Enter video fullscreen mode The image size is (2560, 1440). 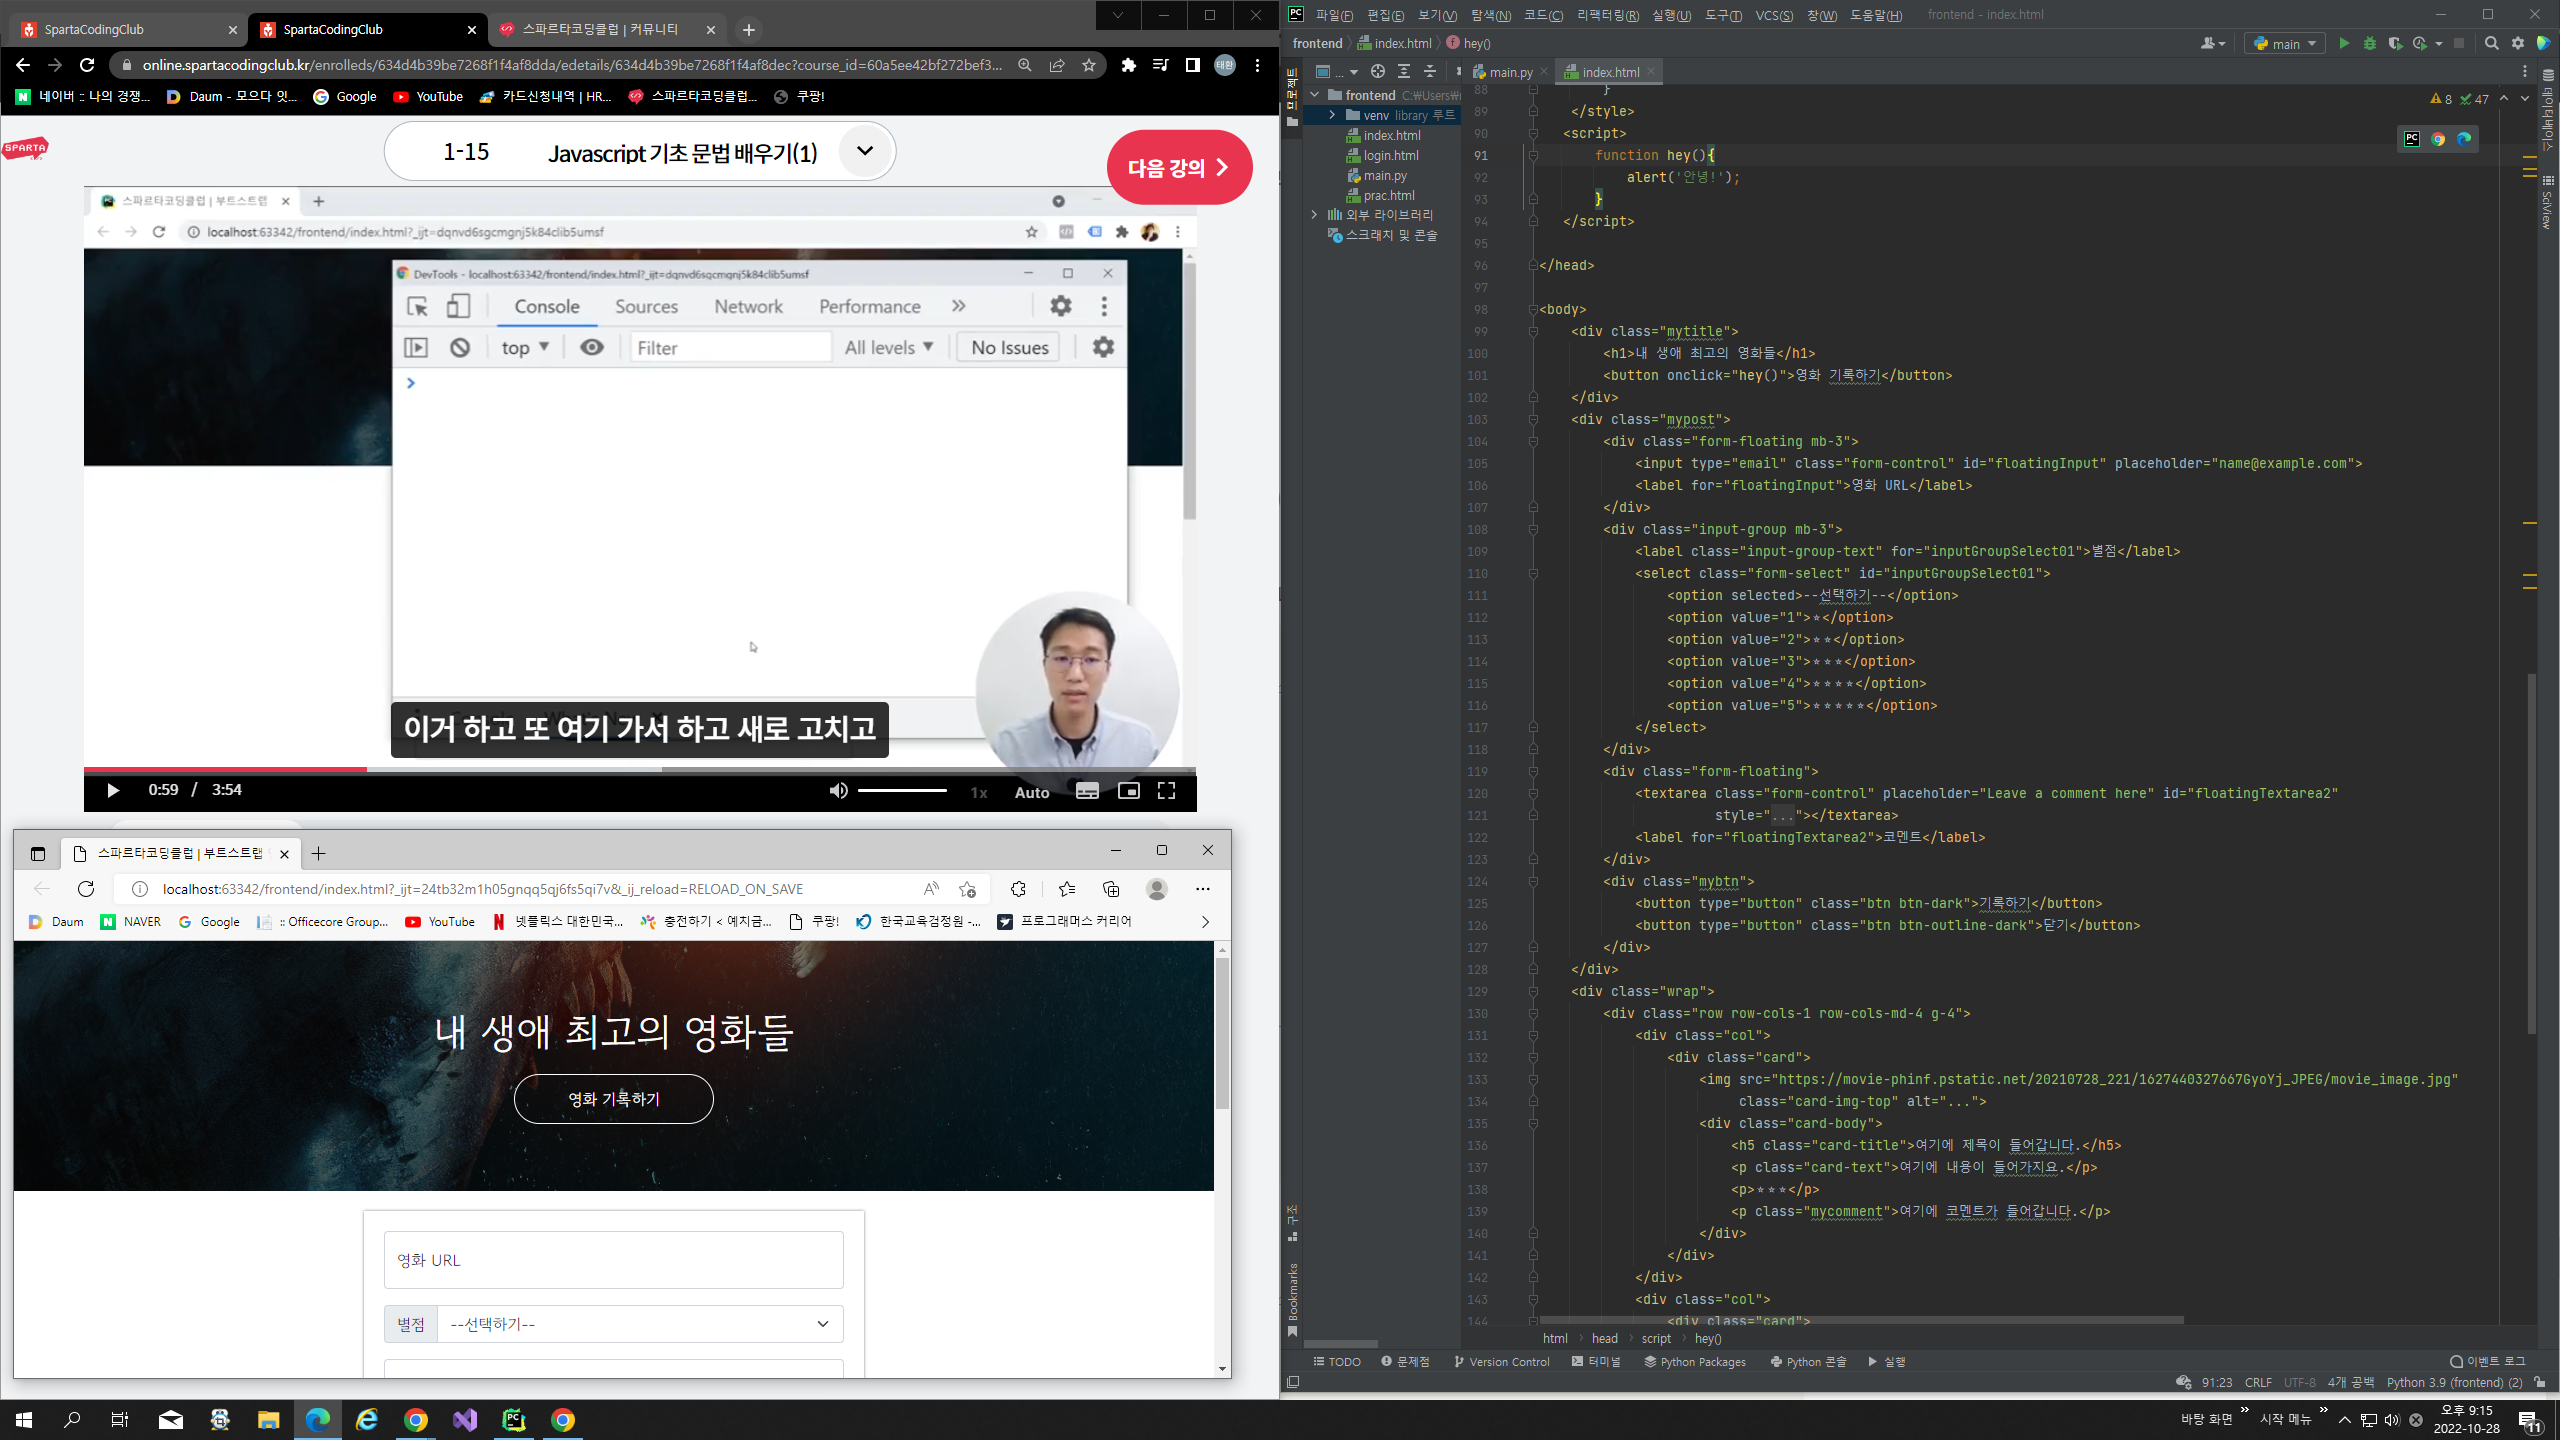point(1166,791)
